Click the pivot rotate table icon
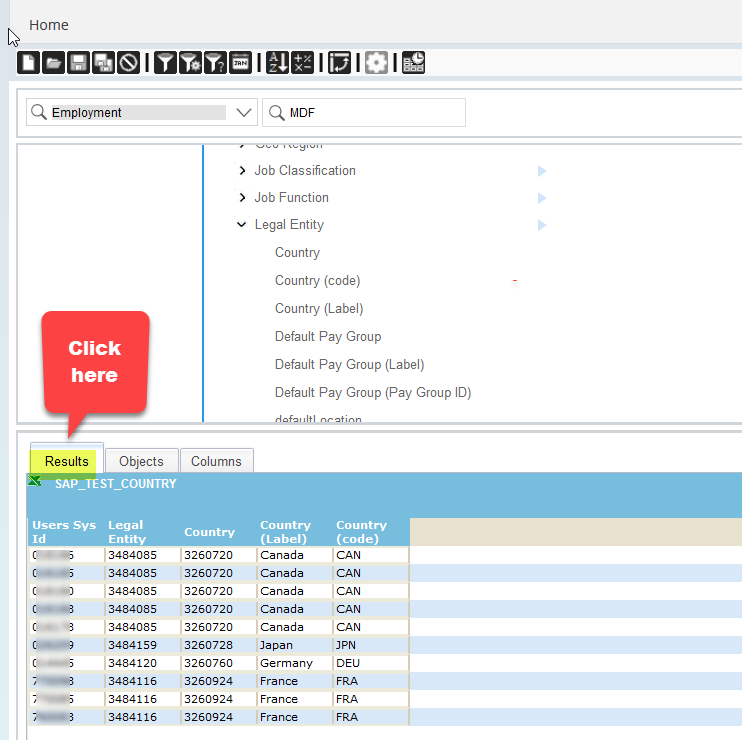This screenshot has width=742, height=740. (339, 62)
